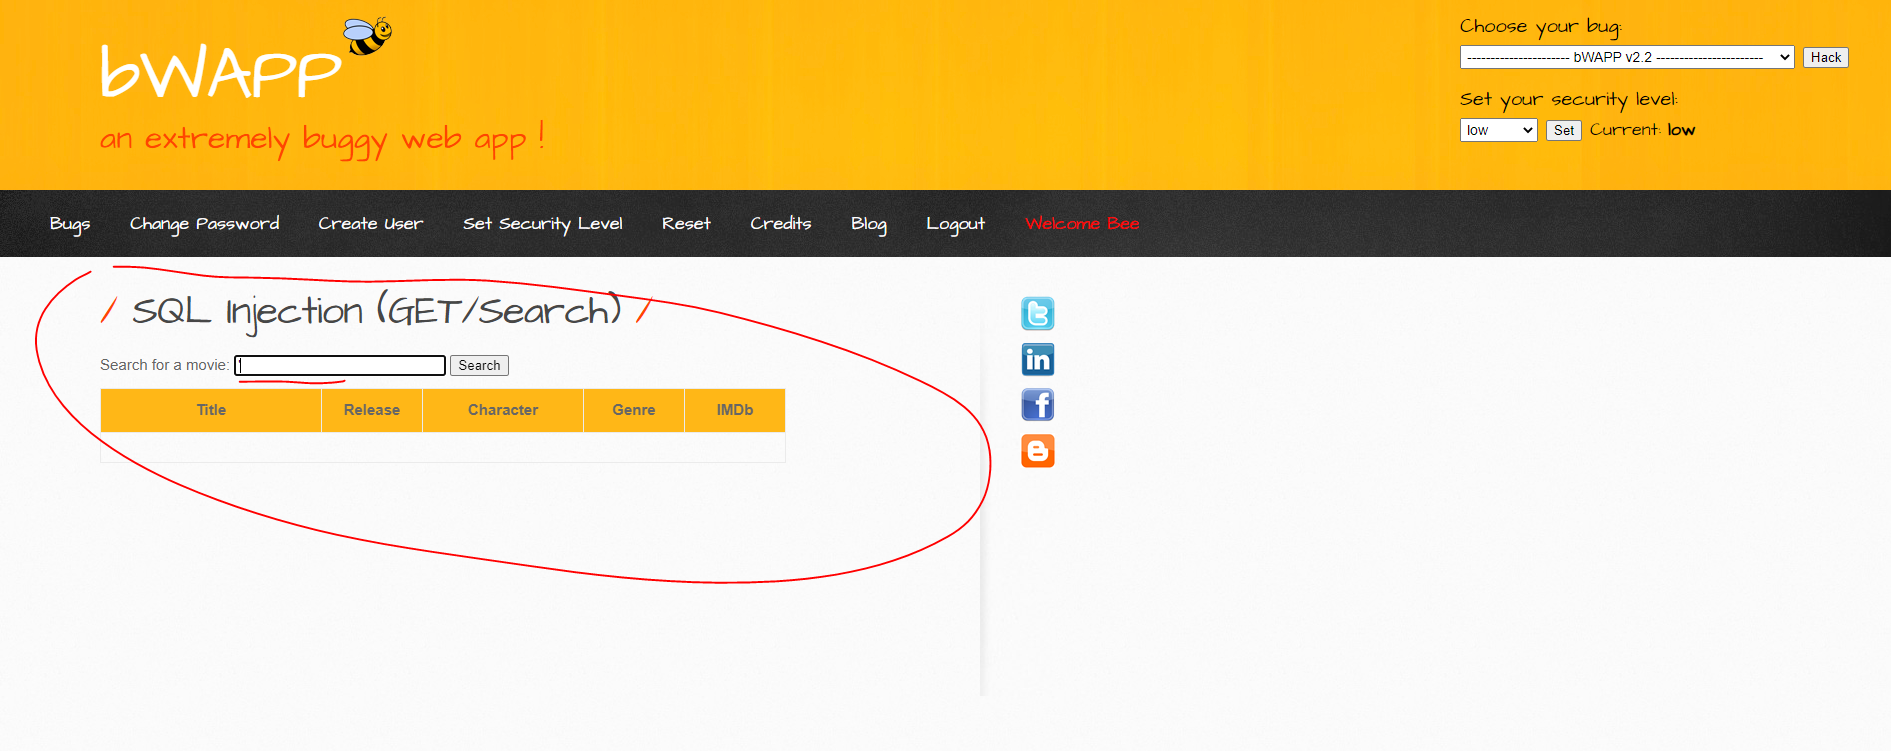Click the bee logo icon
This screenshot has width=1891, height=751.
click(367, 36)
